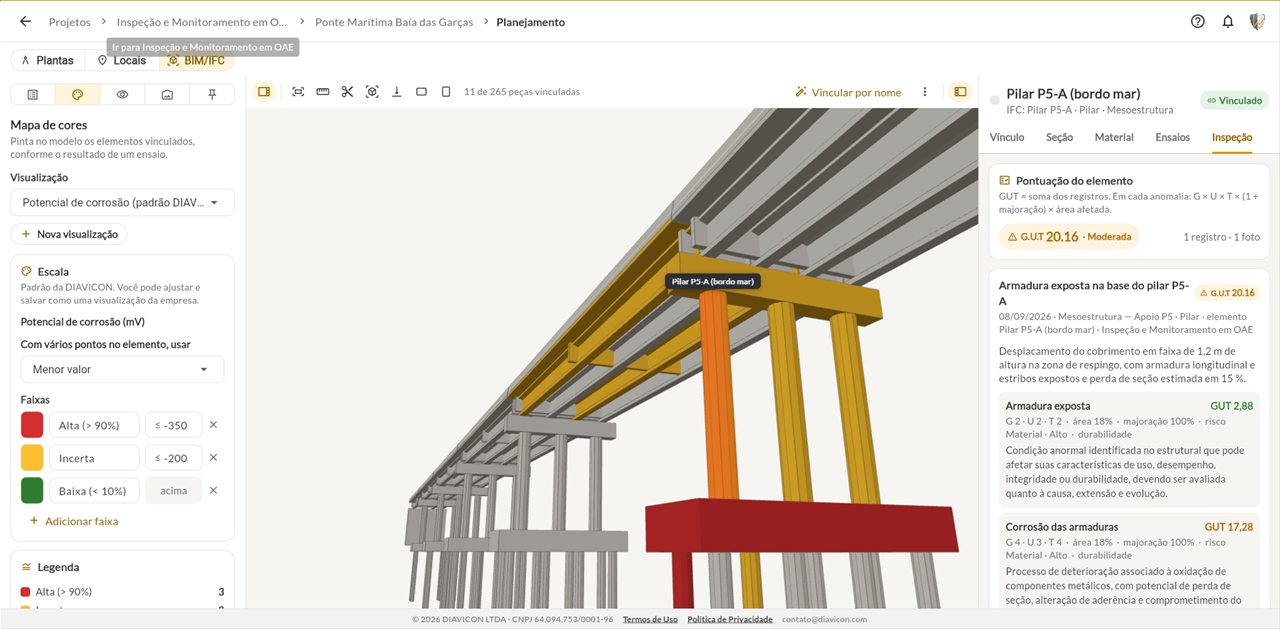Open the notifications bell
Screen dimensions: 1280x629
point(1228,21)
